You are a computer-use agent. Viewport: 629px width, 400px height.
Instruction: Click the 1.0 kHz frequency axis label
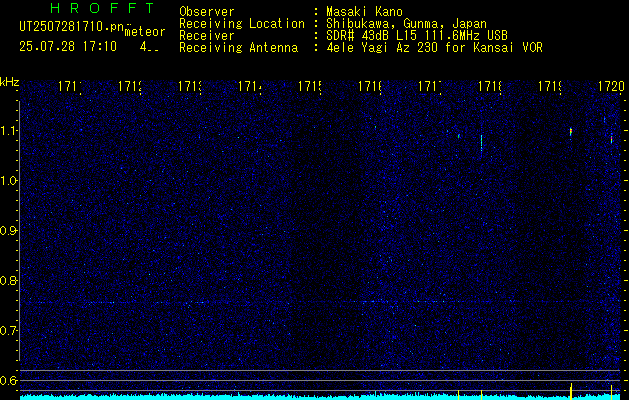coord(8,181)
